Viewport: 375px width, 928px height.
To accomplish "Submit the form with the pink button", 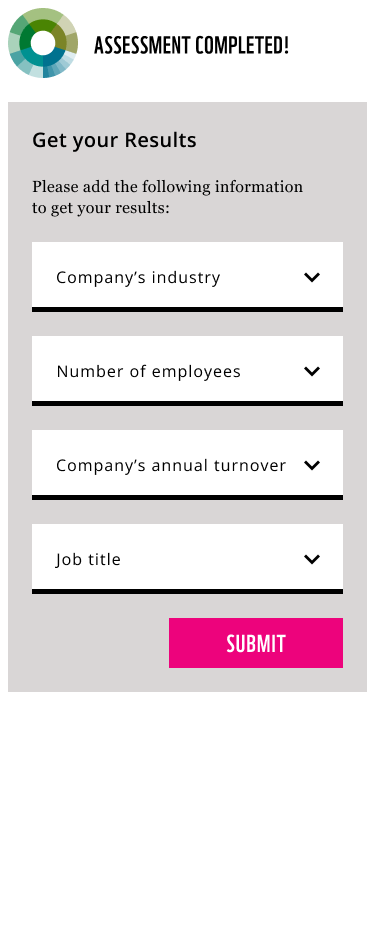I will (256, 643).
